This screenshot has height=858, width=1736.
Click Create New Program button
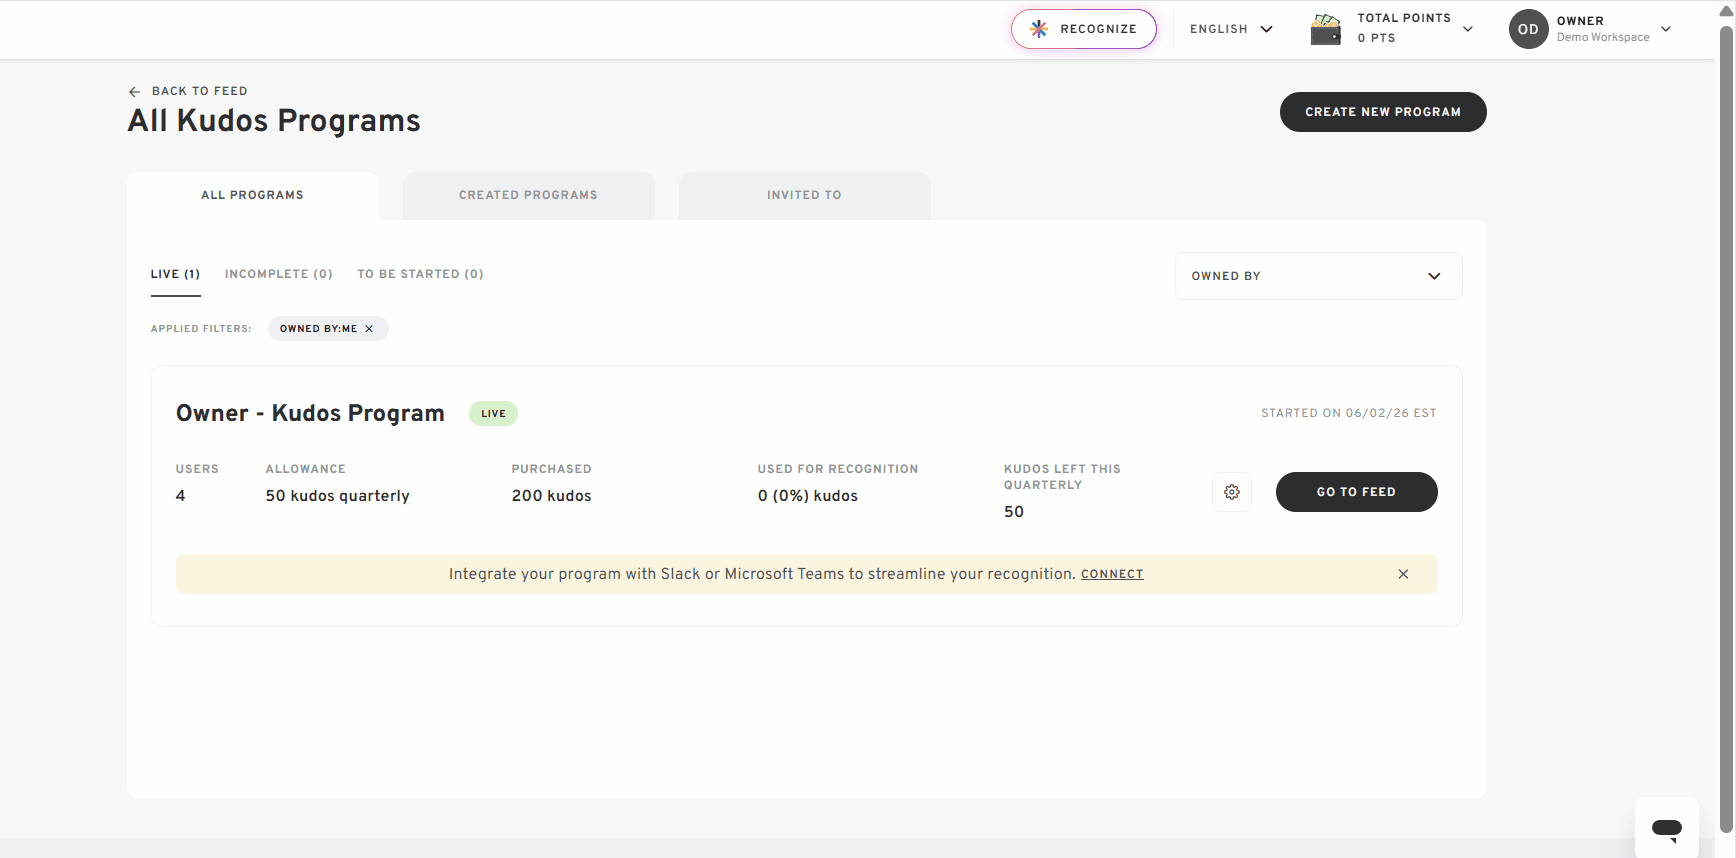pos(1383,112)
